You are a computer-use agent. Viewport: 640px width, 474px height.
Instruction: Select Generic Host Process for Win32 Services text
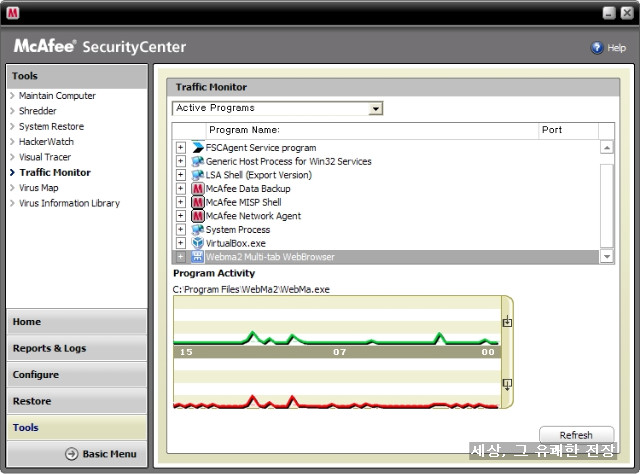click(289, 161)
